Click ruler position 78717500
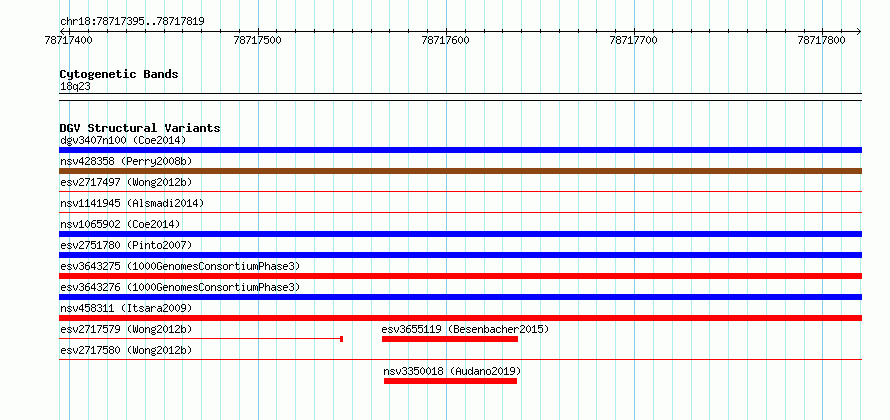890x420 pixels. point(258,40)
